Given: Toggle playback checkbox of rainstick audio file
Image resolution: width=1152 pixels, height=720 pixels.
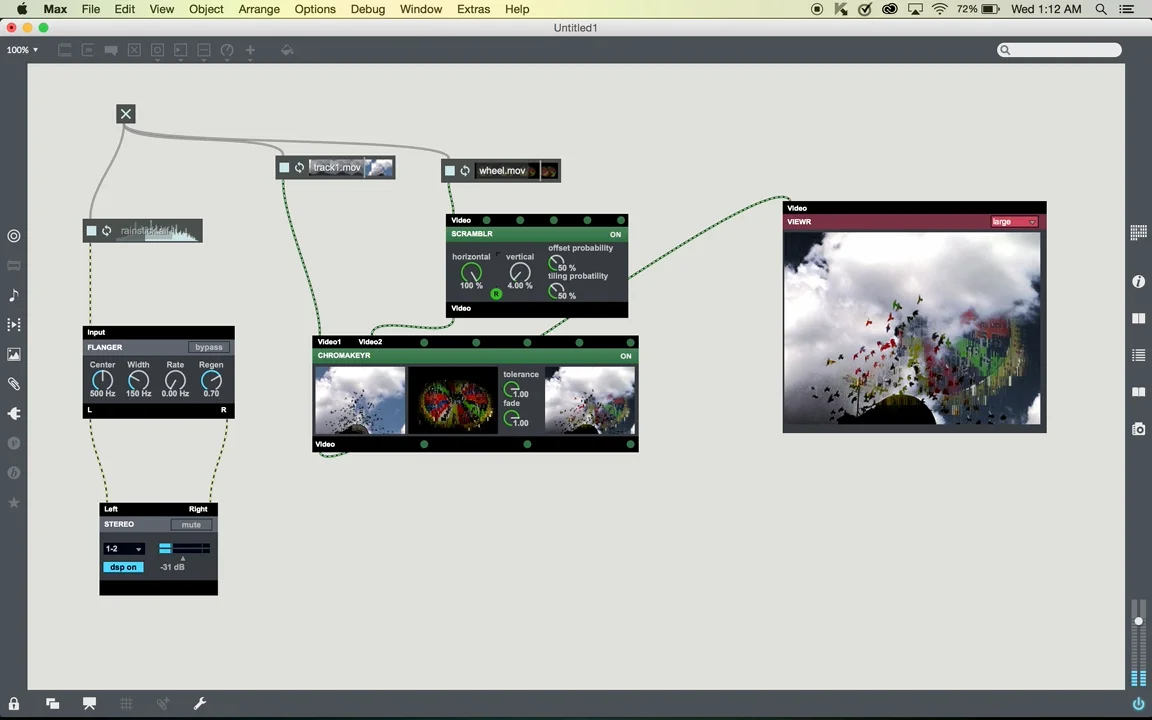Looking at the screenshot, I should click(92, 231).
